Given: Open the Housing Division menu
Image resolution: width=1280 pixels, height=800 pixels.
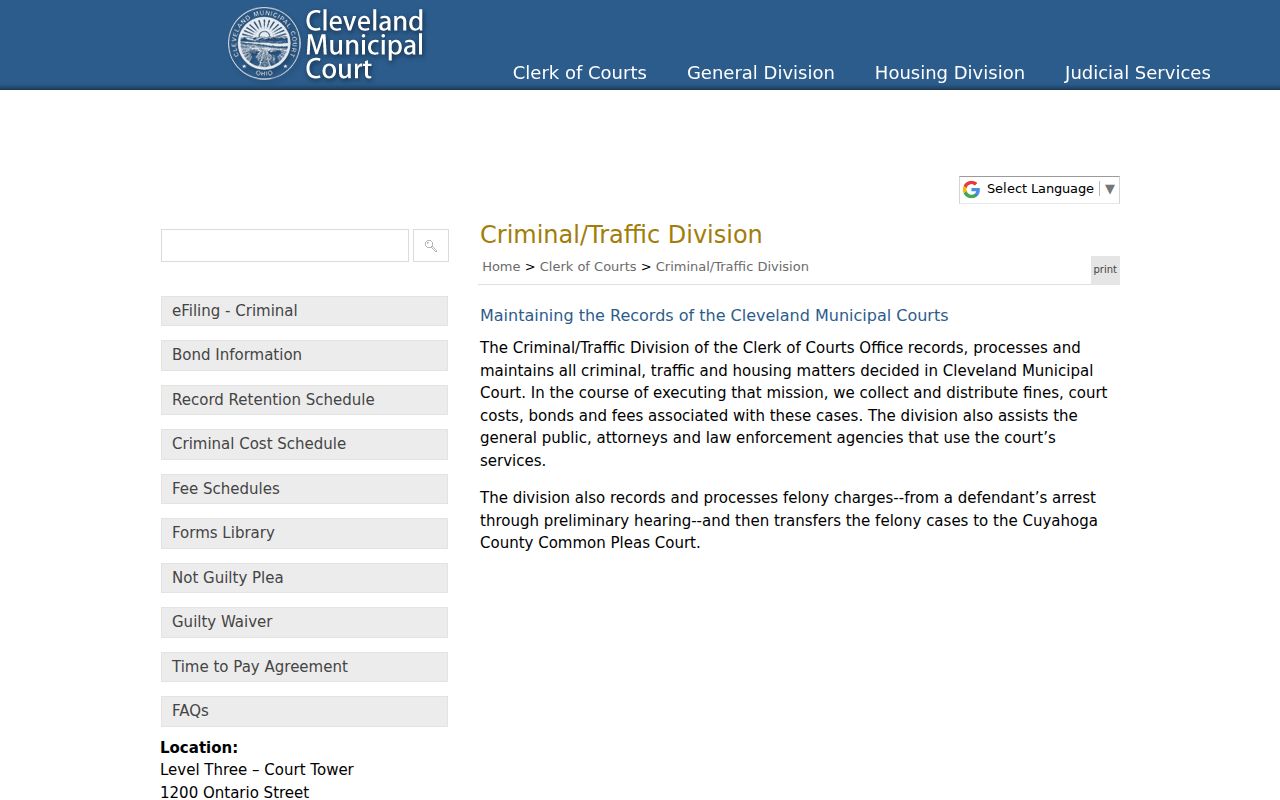Looking at the screenshot, I should click(950, 73).
